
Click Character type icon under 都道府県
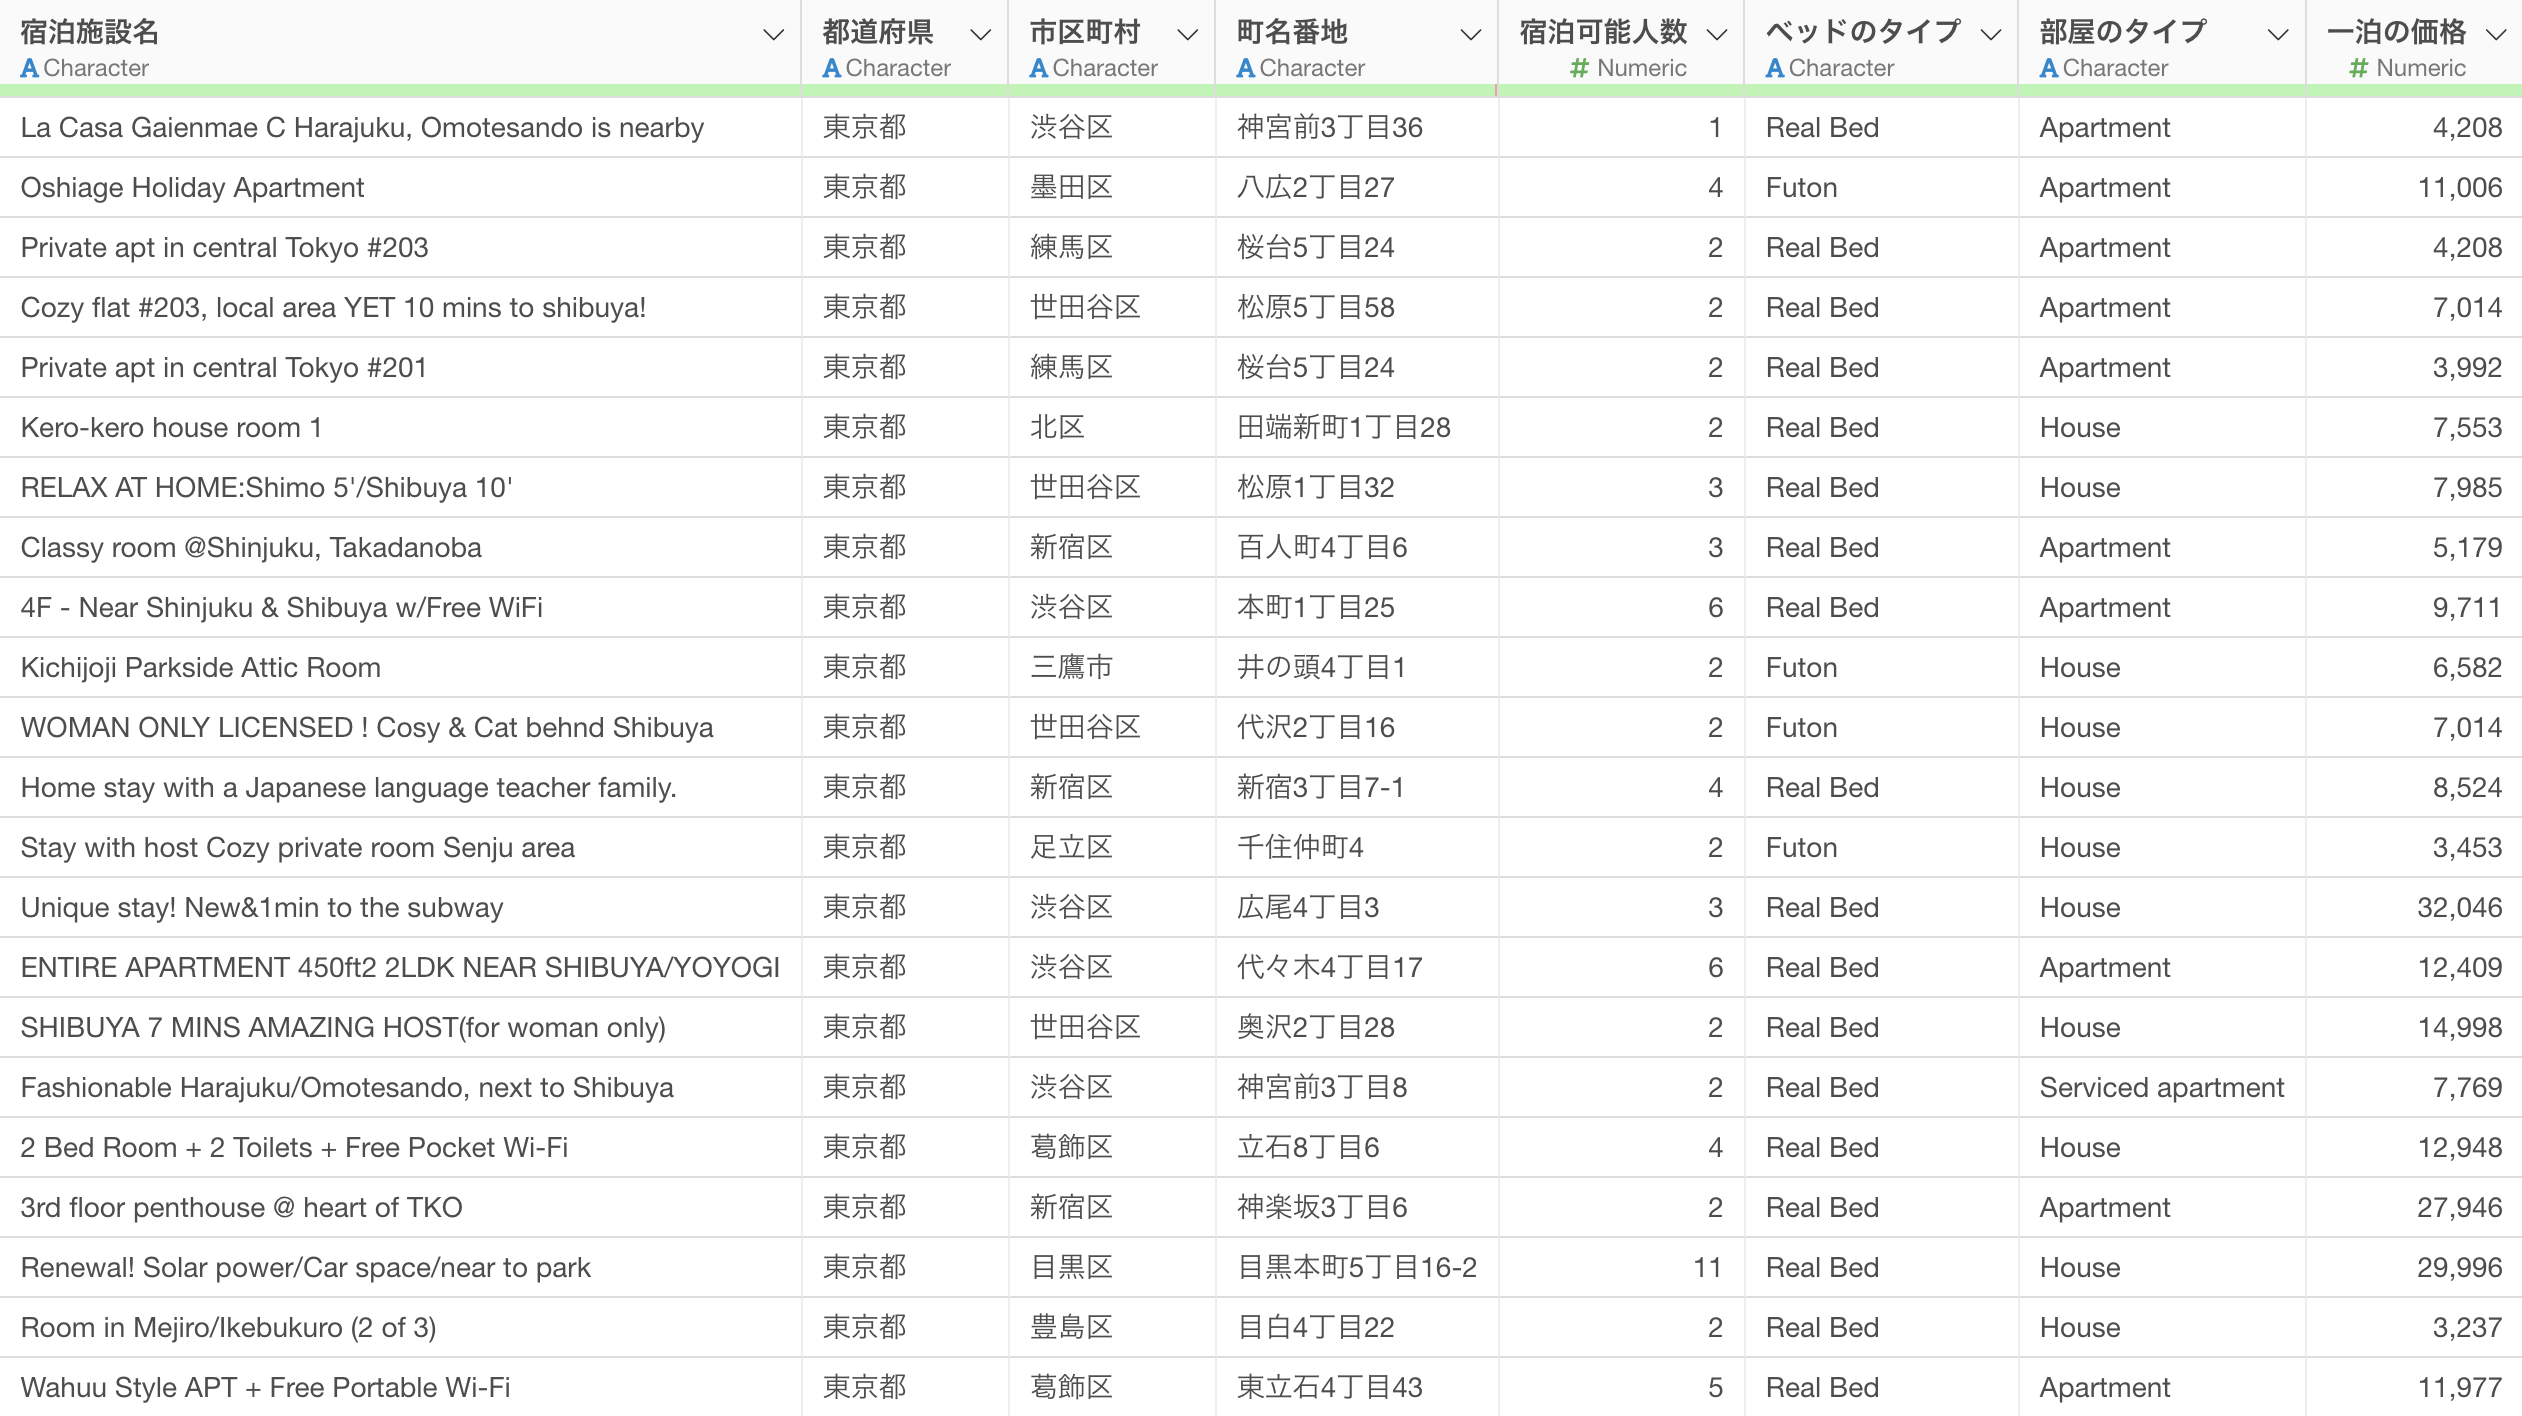pyautogui.click(x=832, y=68)
